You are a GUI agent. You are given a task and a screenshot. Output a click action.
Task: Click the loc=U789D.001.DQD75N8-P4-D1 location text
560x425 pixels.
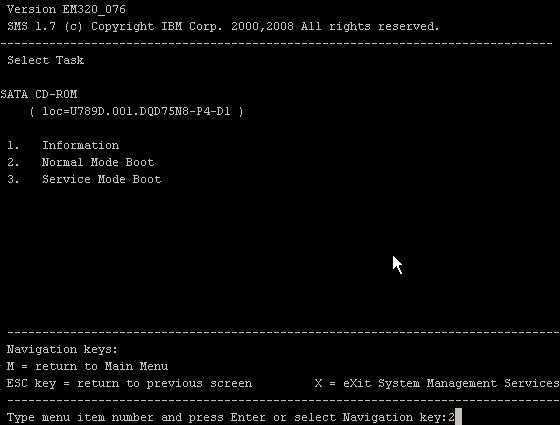point(137,111)
